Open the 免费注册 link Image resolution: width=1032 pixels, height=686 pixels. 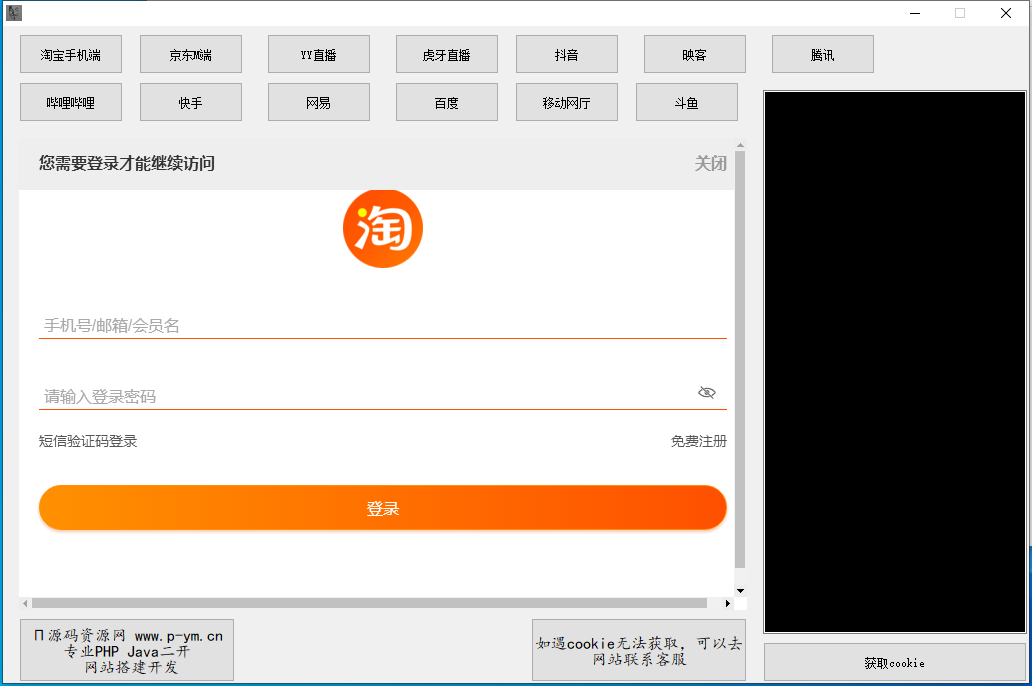click(x=699, y=441)
